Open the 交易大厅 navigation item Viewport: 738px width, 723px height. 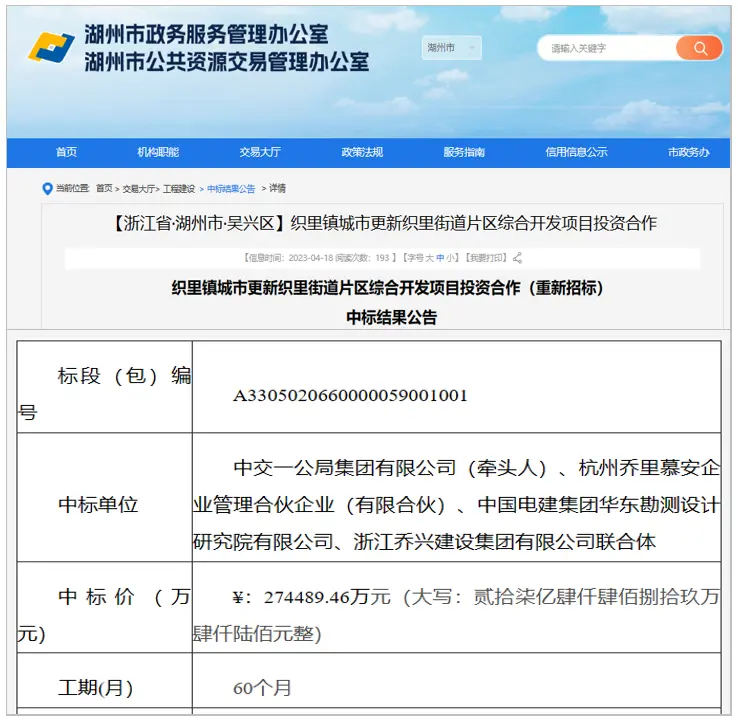[x=260, y=152]
